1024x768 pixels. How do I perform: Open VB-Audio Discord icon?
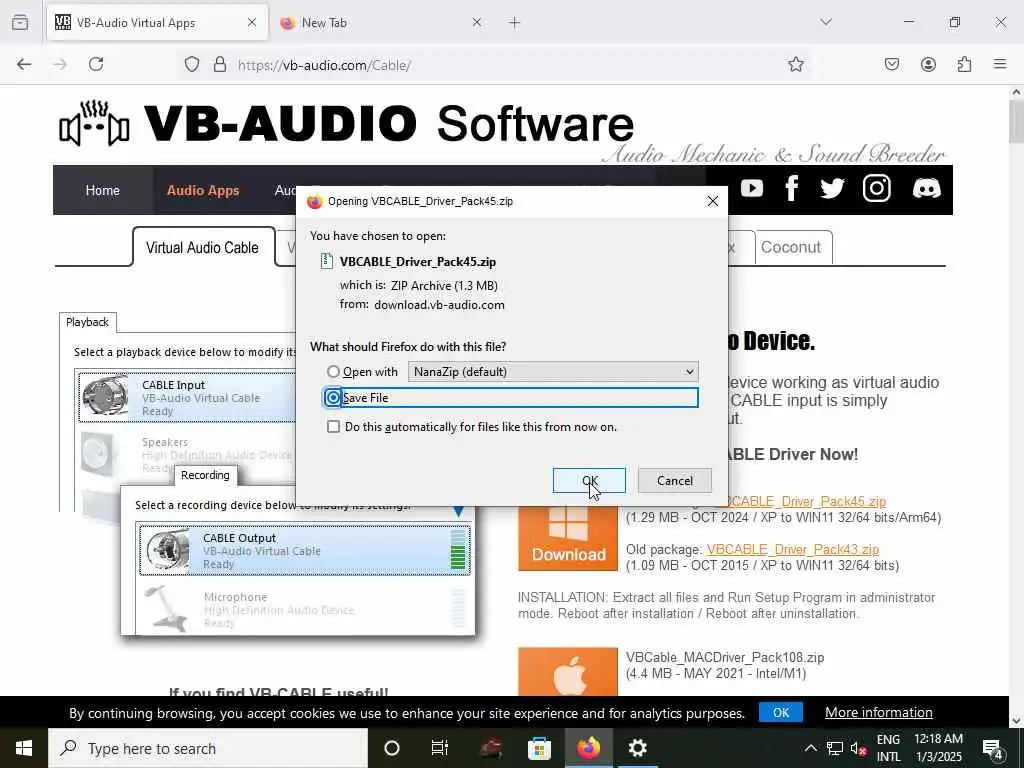tap(926, 189)
